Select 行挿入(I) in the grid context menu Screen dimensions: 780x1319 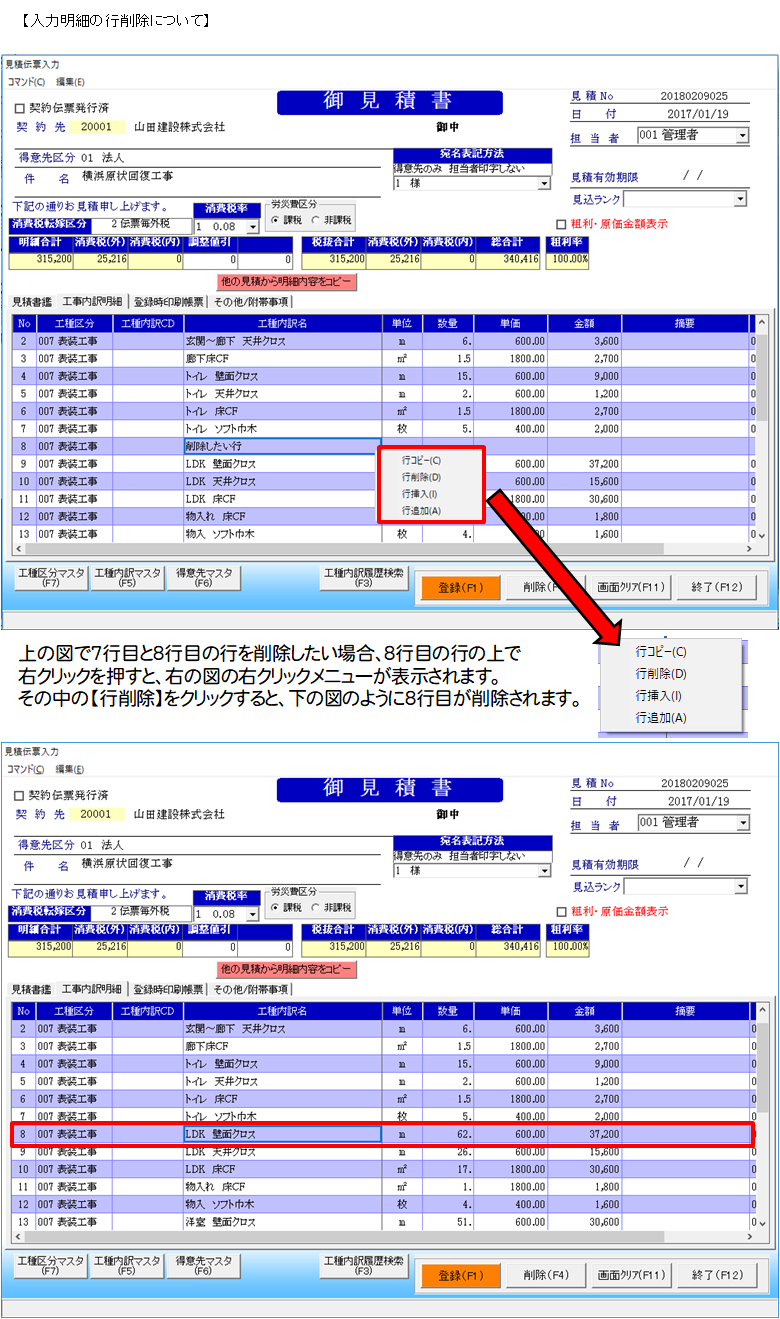(420, 494)
